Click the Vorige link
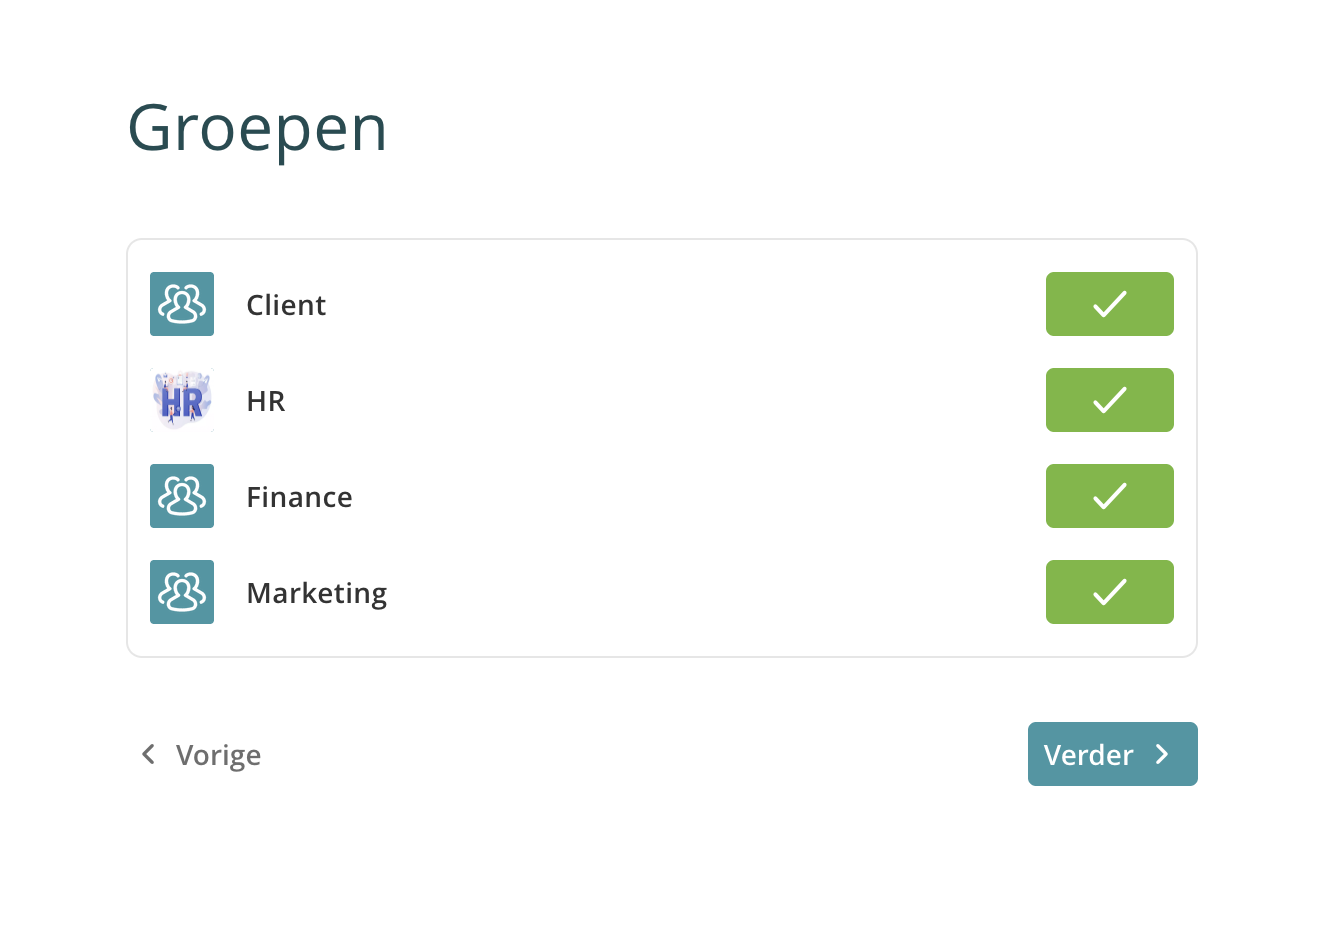The width and height of the screenshot is (1342, 950). 200,754
